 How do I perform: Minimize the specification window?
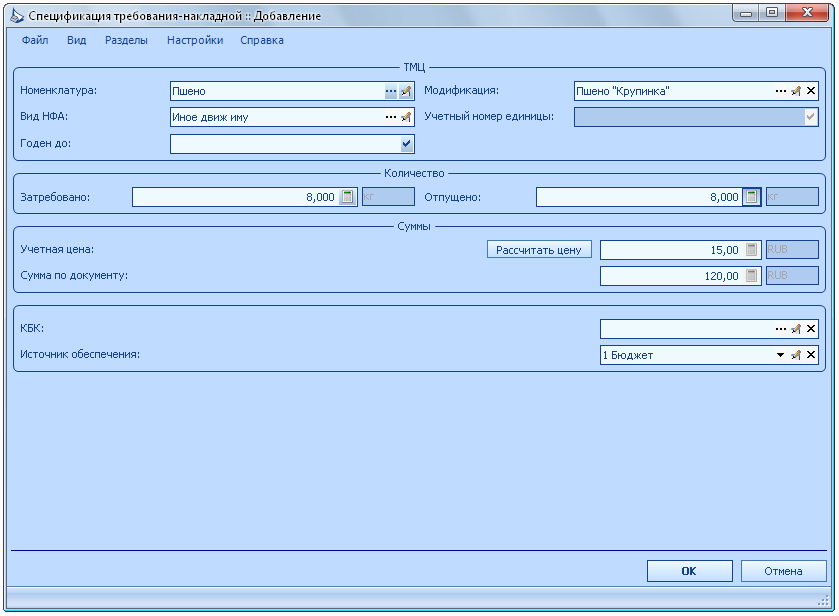coord(746,13)
